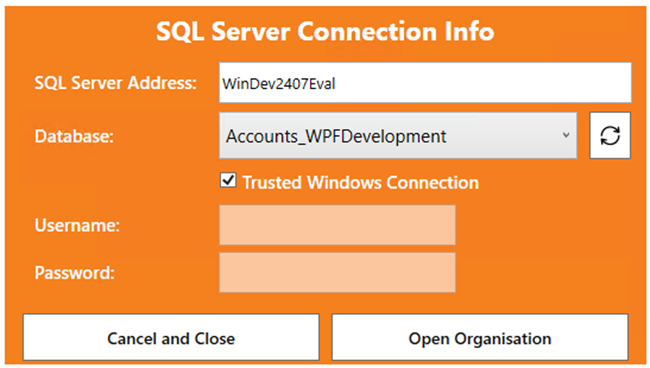The width and height of the screenshot is (650, 368).
Task: Click the 'Database:' label text
Action: coord(74,136)
